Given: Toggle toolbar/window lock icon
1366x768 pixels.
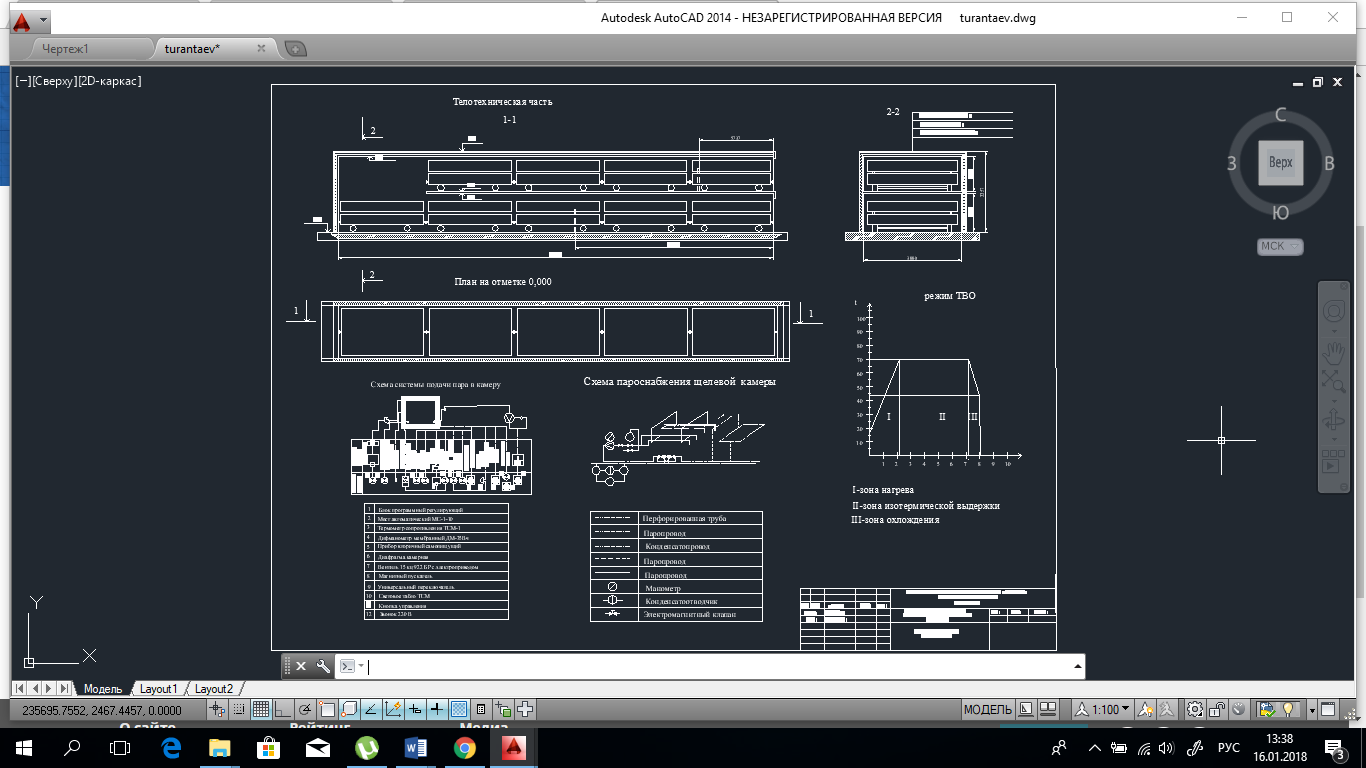Looking at the screenshot, I should click(1217, 710).
